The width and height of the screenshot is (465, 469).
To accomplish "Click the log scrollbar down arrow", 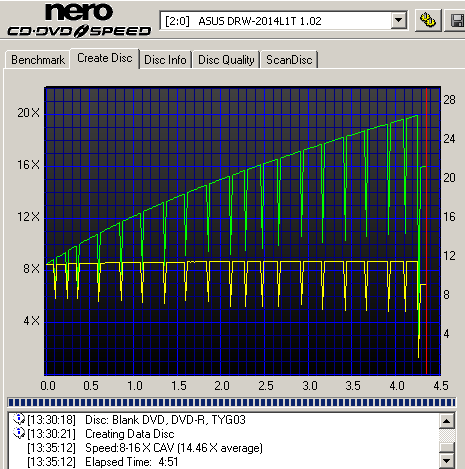I will 447,461.
